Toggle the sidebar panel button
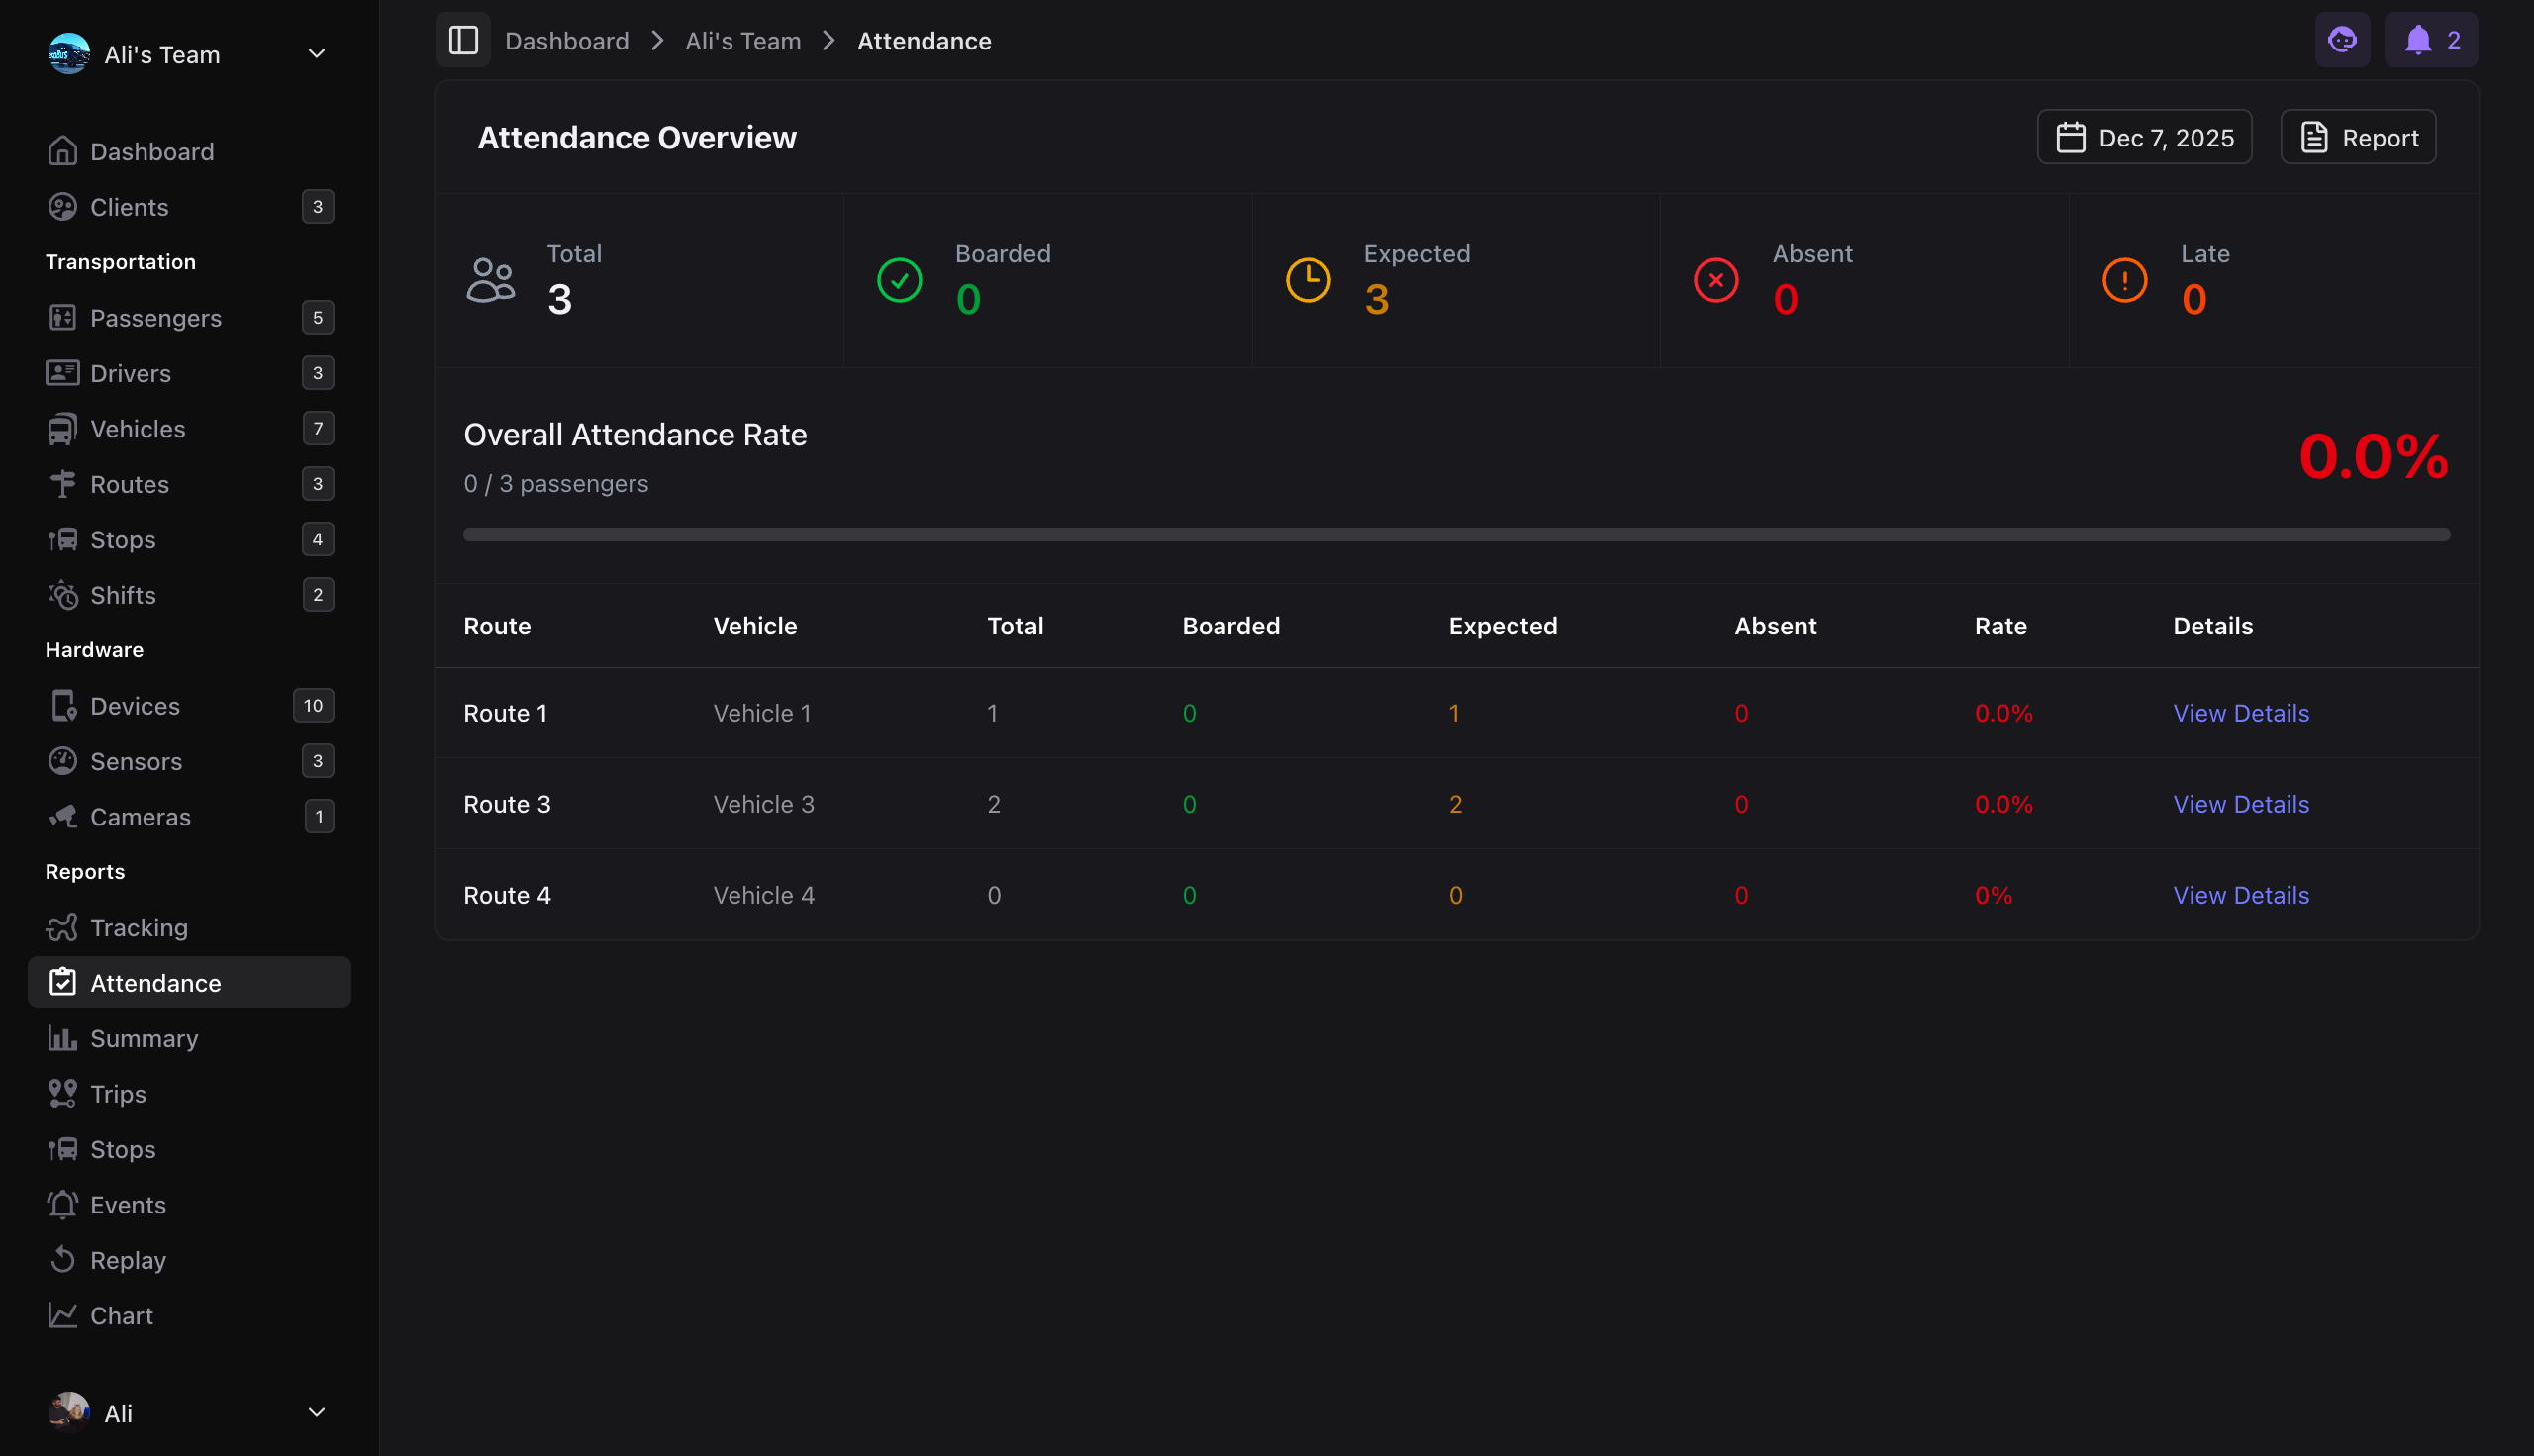Screen dimensions: 2534x1456 coord(463,41)
